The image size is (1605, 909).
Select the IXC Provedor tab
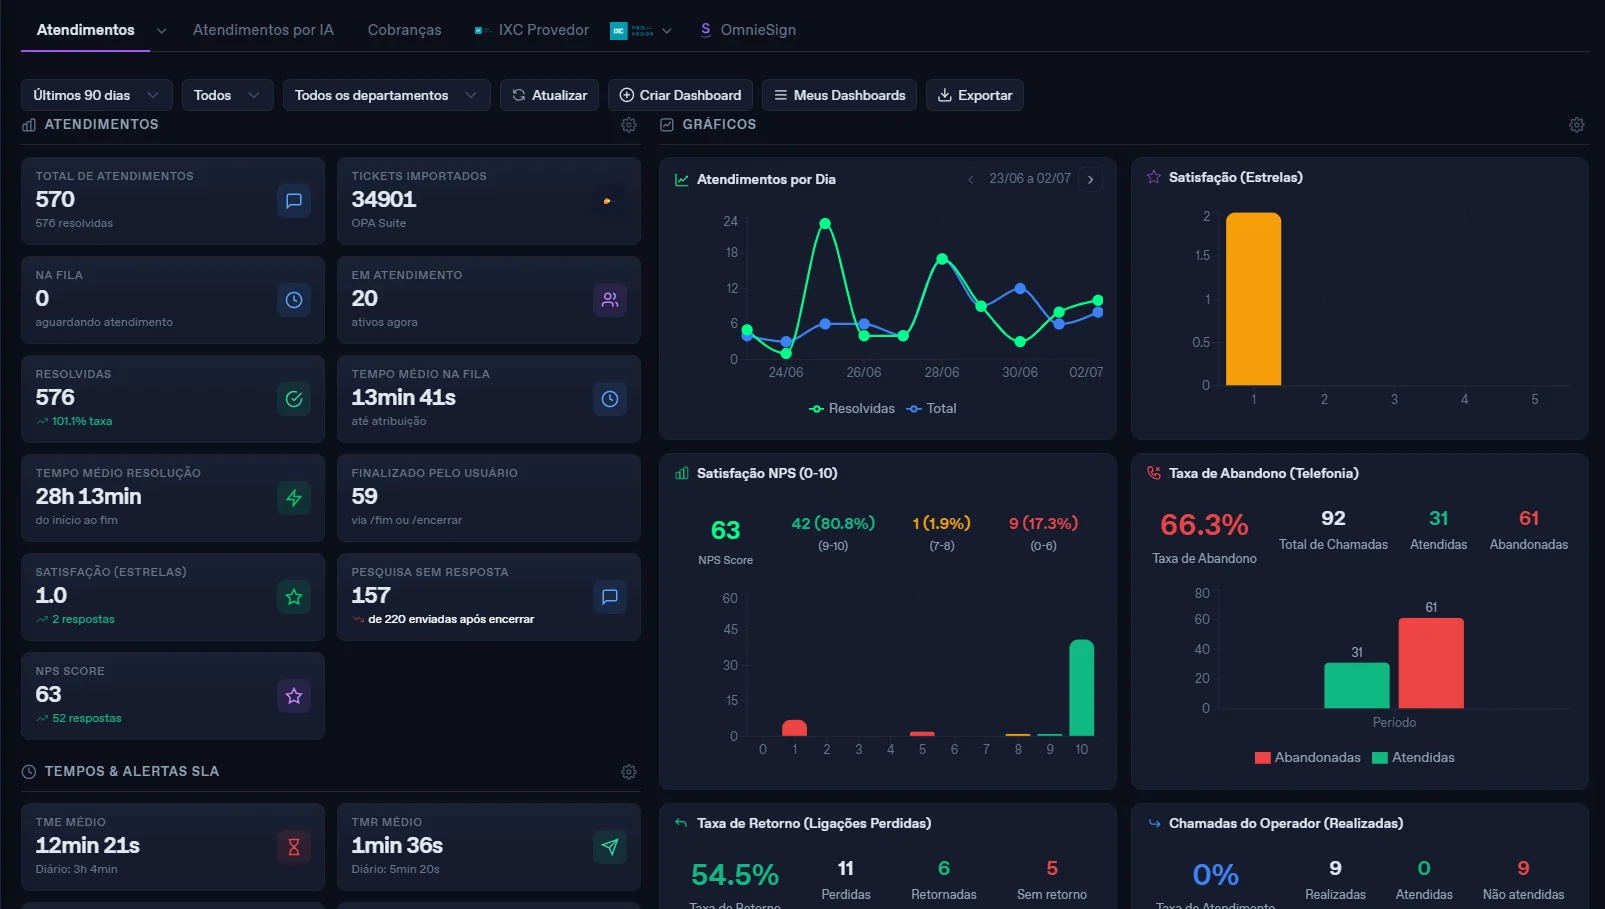pos(532,30)
